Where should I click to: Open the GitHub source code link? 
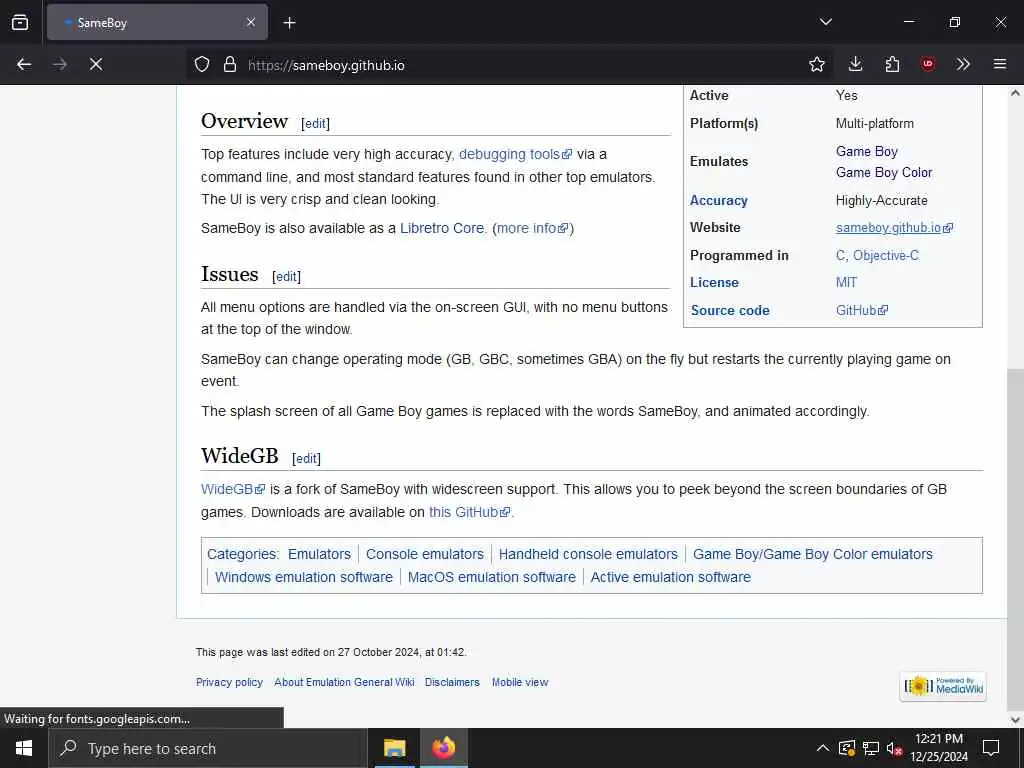coord(861,310)
